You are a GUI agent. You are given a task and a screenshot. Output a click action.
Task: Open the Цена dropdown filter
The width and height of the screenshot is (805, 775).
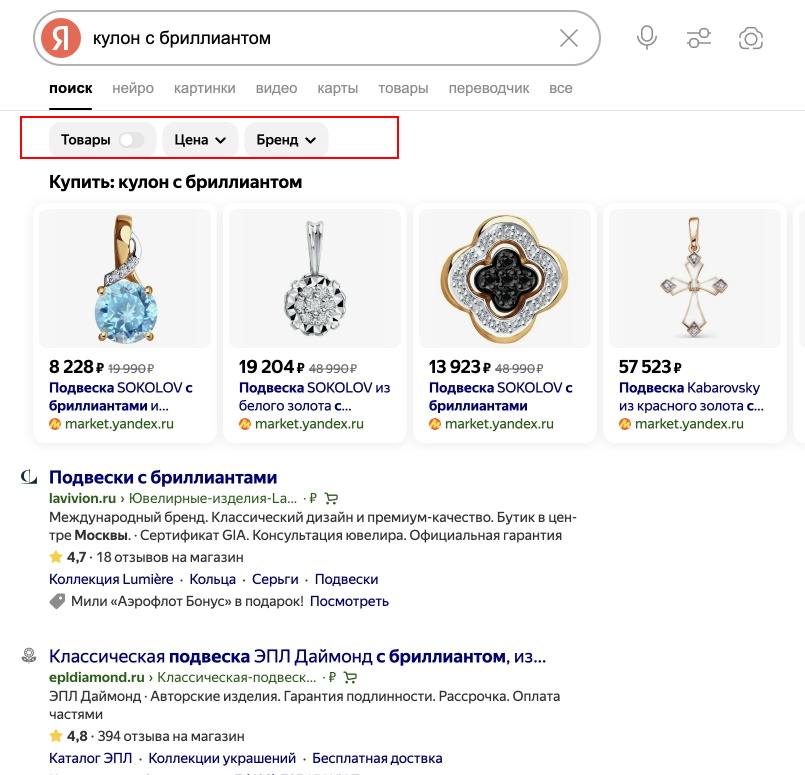200,141
